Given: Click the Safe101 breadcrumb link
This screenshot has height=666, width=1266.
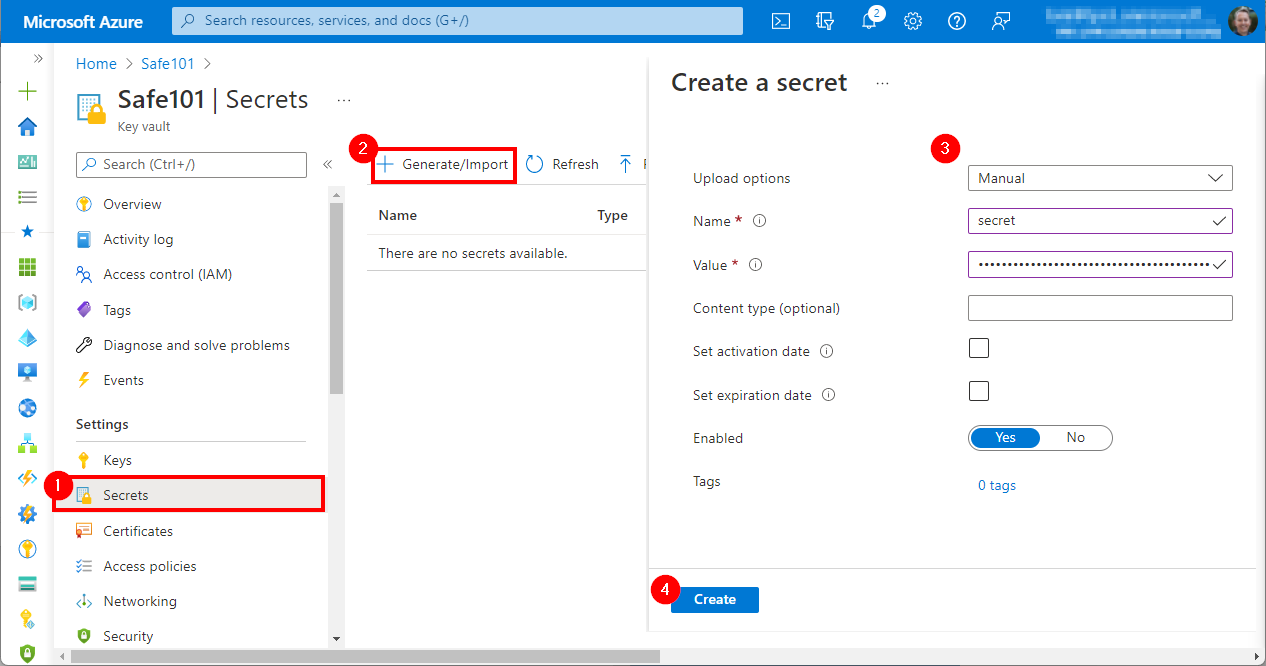Looking at the screenshot, I should coord(169,63).
